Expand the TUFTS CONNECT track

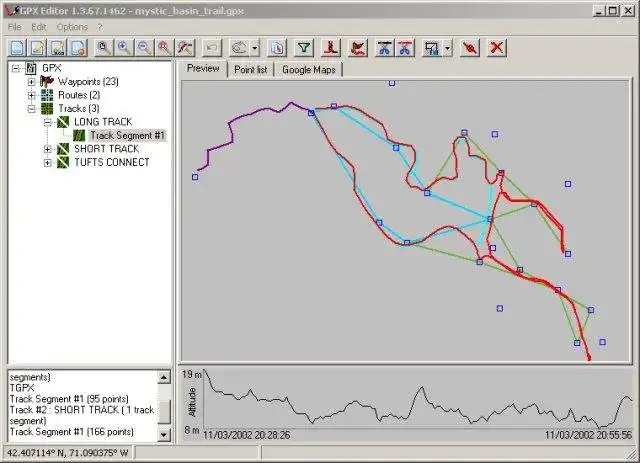(47, 162)
